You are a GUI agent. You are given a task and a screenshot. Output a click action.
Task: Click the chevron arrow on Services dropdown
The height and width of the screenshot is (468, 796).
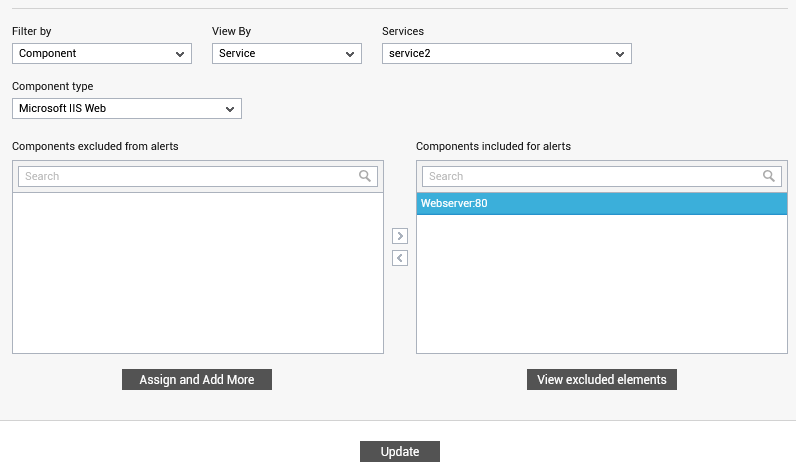(619, 54)
